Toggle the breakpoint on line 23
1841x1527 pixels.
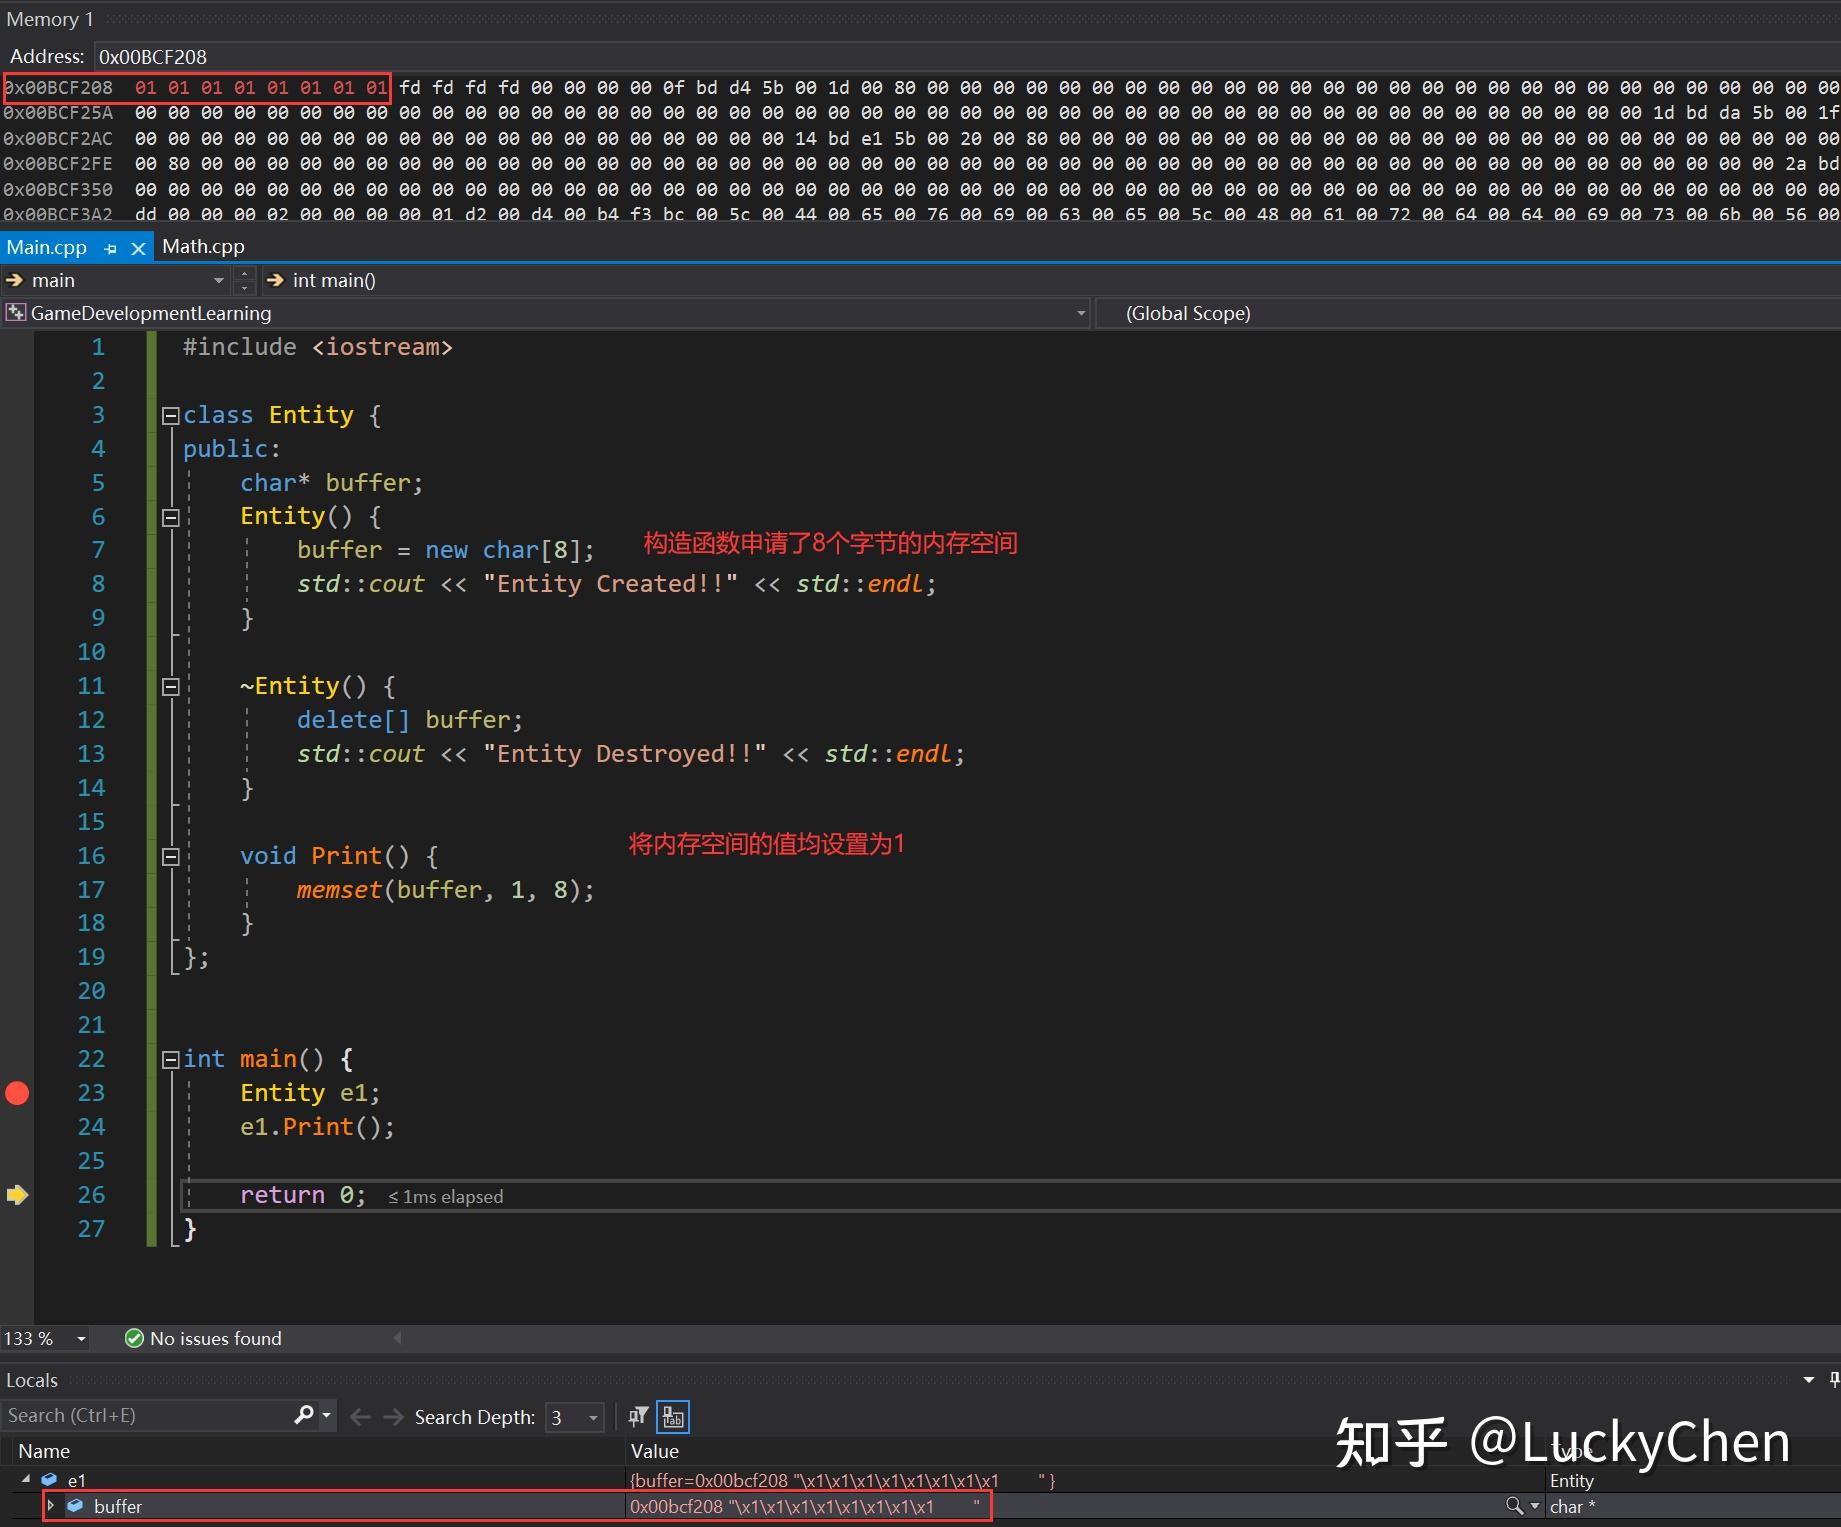[17, 1092]
